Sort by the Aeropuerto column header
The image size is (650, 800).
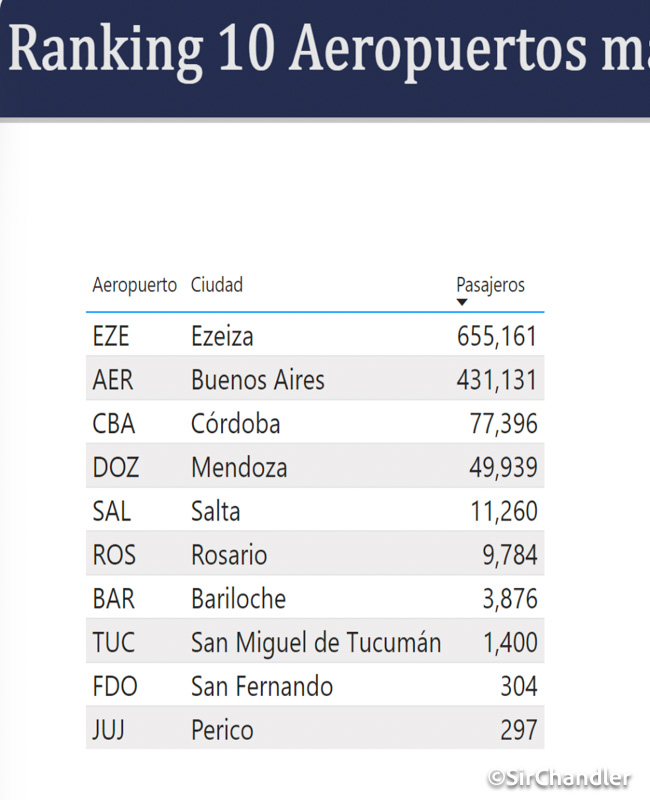pos(134,285)
